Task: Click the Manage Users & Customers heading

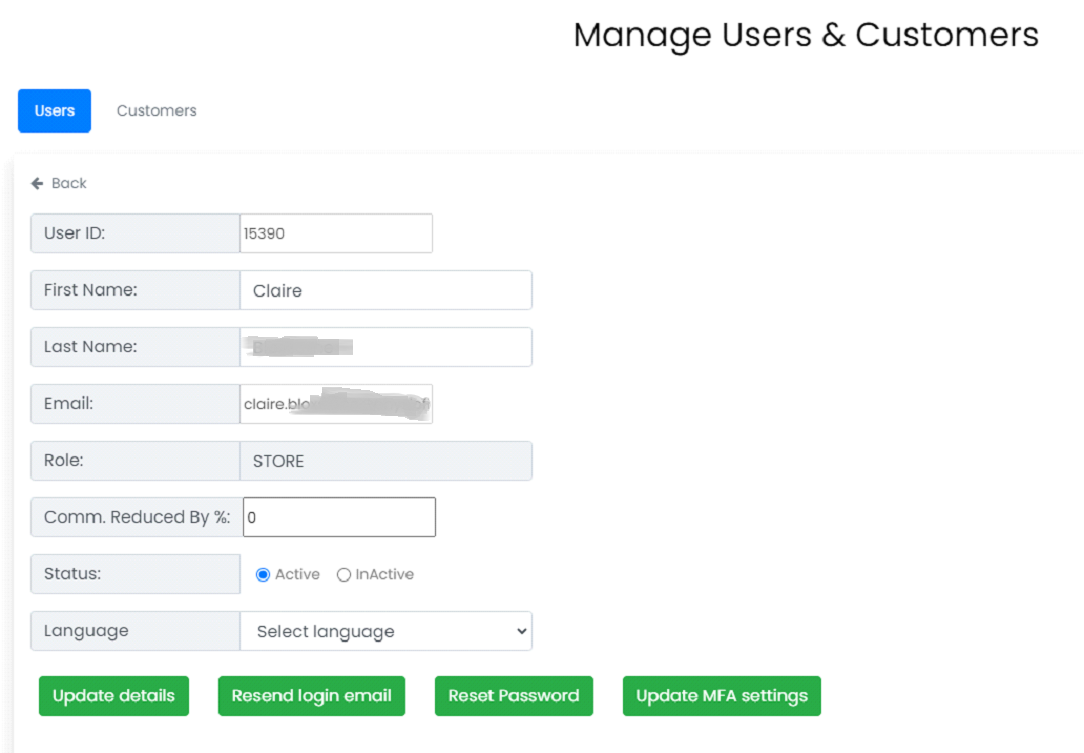Action: coord(805,35)
